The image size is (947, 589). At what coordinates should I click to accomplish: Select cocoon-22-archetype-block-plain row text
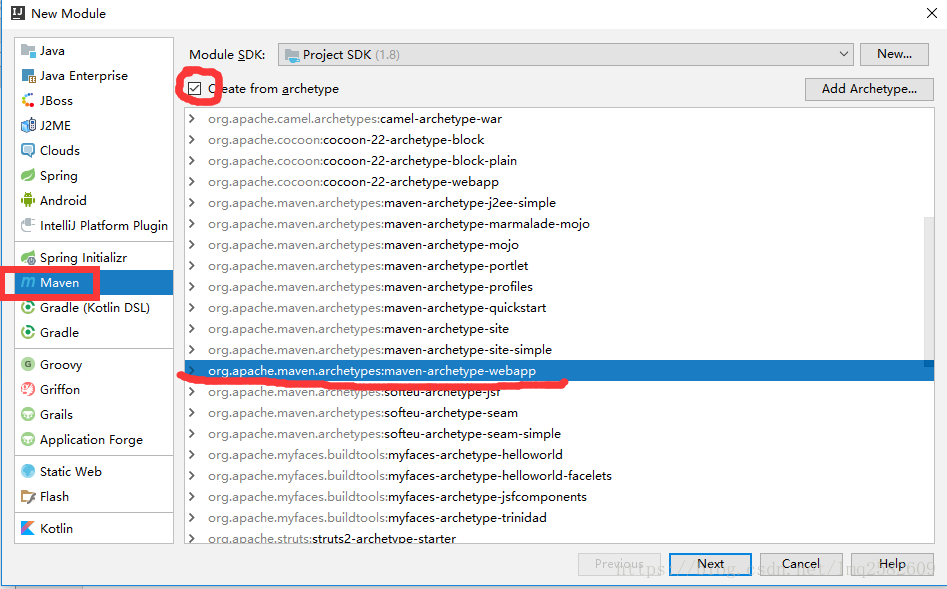click(362, 161)
